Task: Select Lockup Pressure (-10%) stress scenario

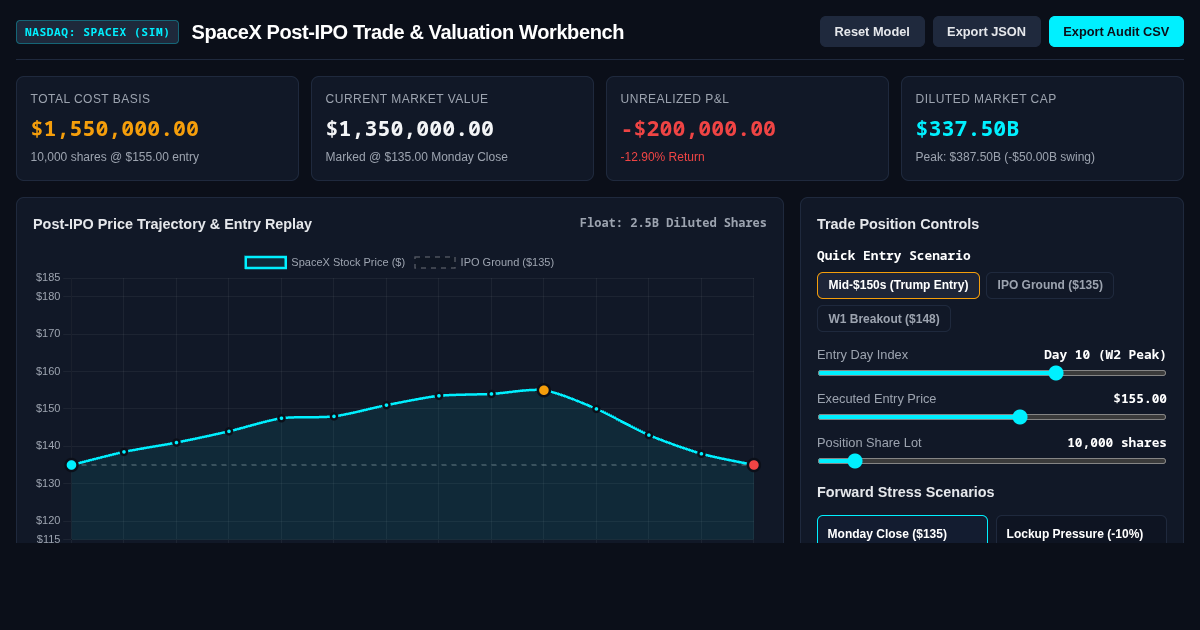Action: [x=1081, y=530]
